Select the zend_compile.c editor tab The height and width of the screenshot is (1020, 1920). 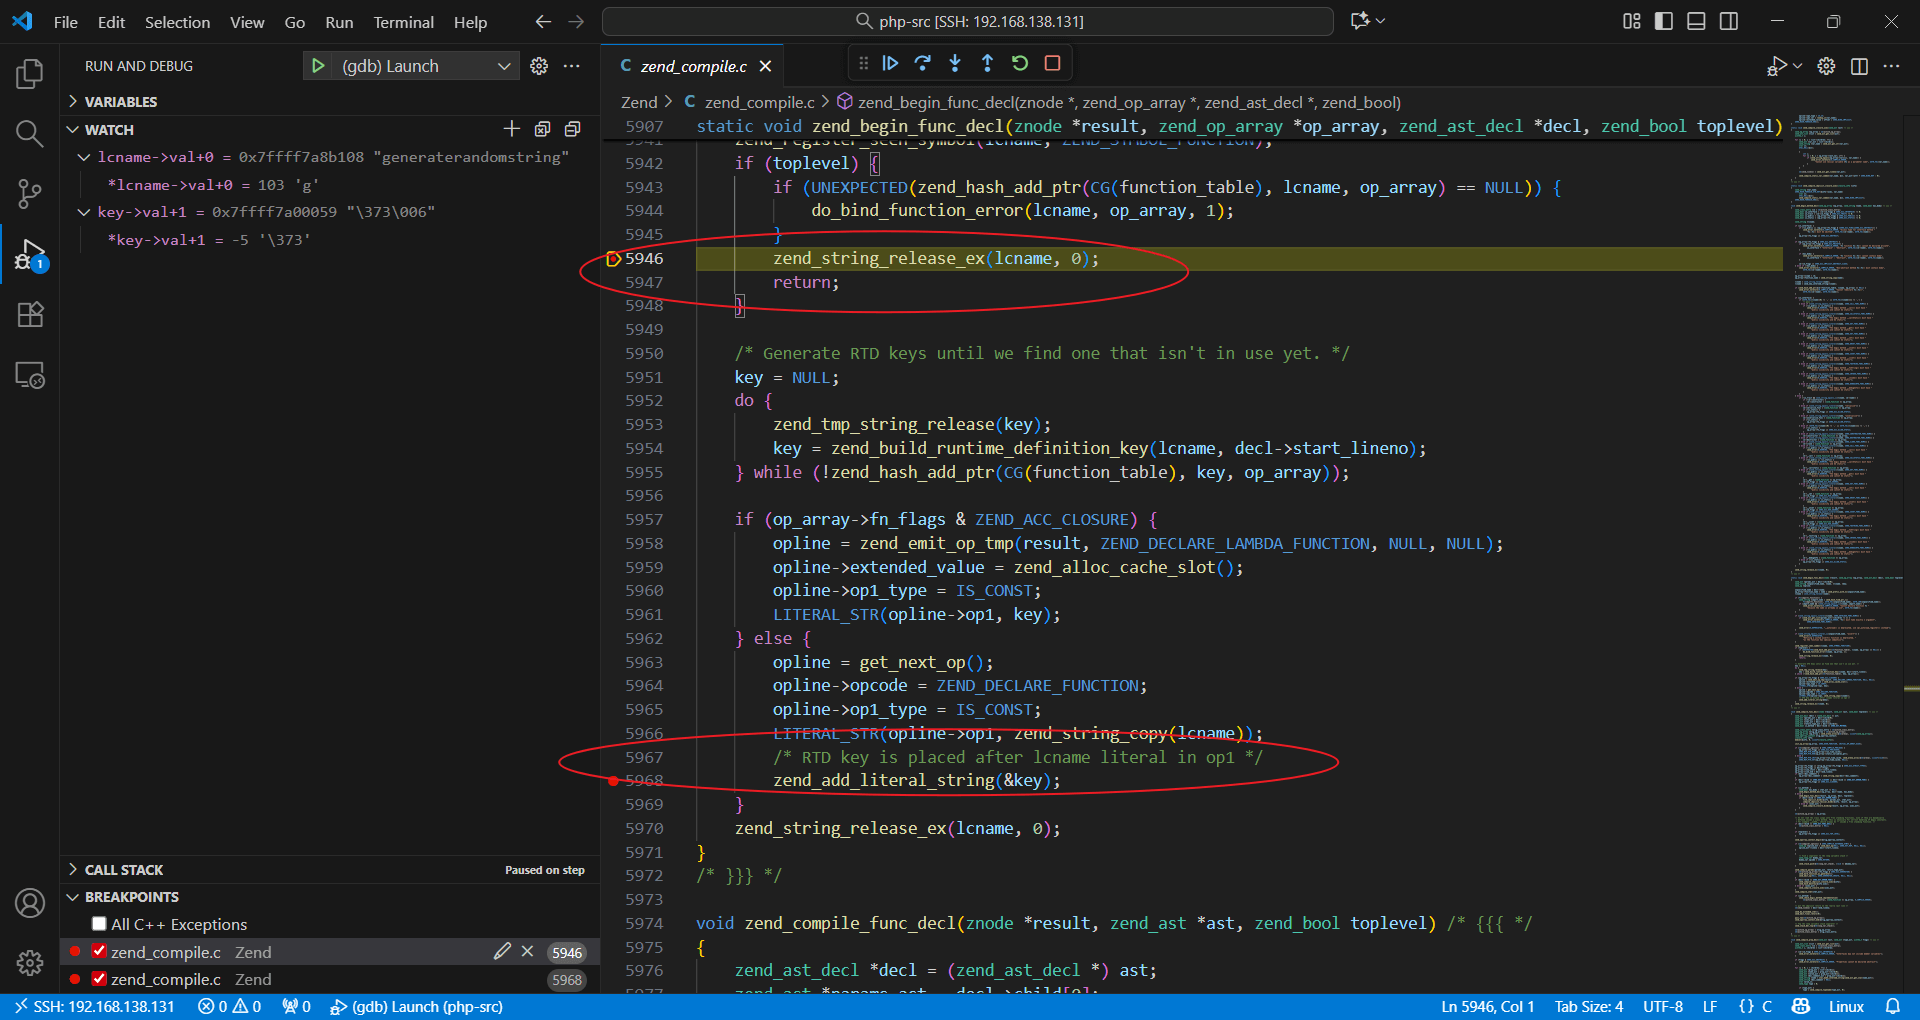[692, 66]
